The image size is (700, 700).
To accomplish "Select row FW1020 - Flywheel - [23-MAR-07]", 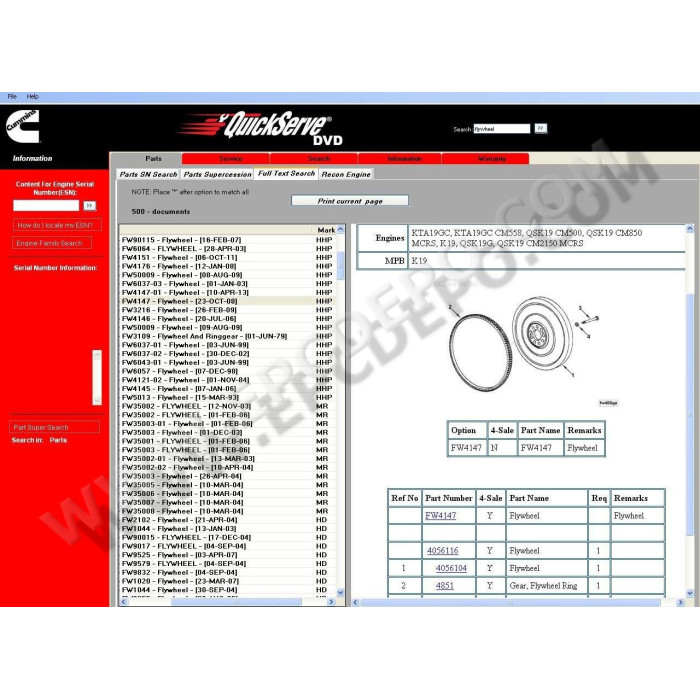I will point(228,581).
